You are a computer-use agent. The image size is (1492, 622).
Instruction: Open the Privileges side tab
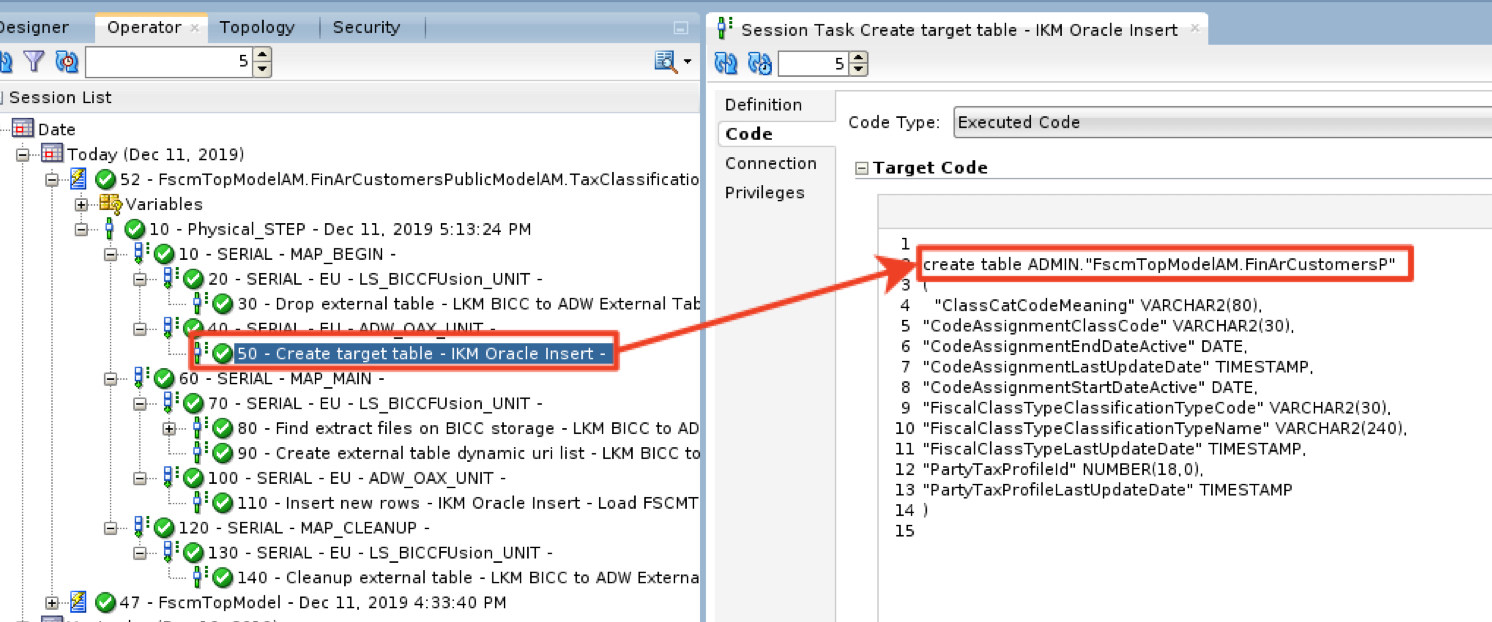pos(765,192)
